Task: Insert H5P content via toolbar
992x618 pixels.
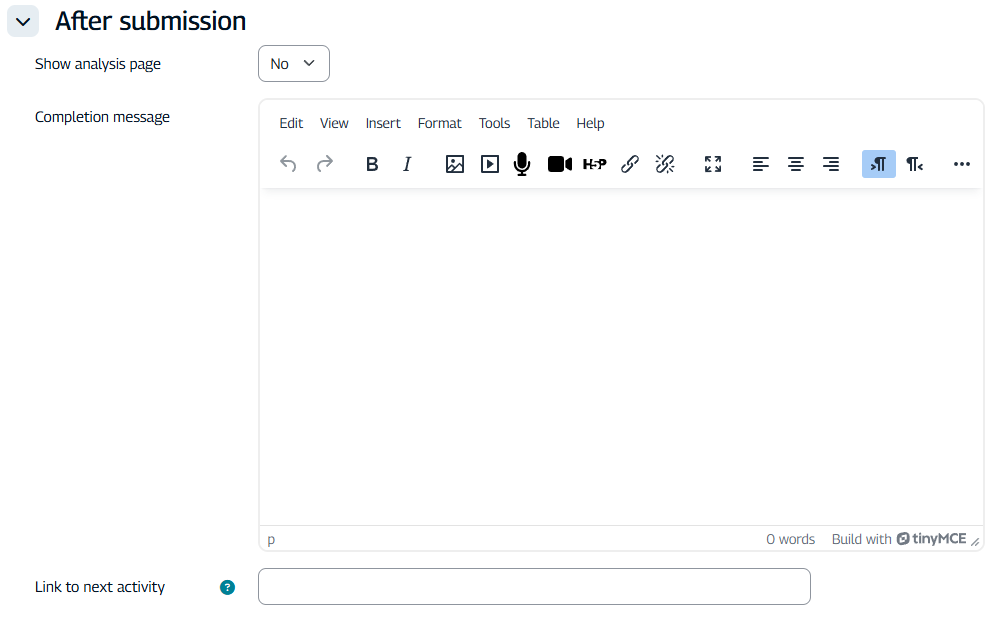Action: [x=595, y=164]
